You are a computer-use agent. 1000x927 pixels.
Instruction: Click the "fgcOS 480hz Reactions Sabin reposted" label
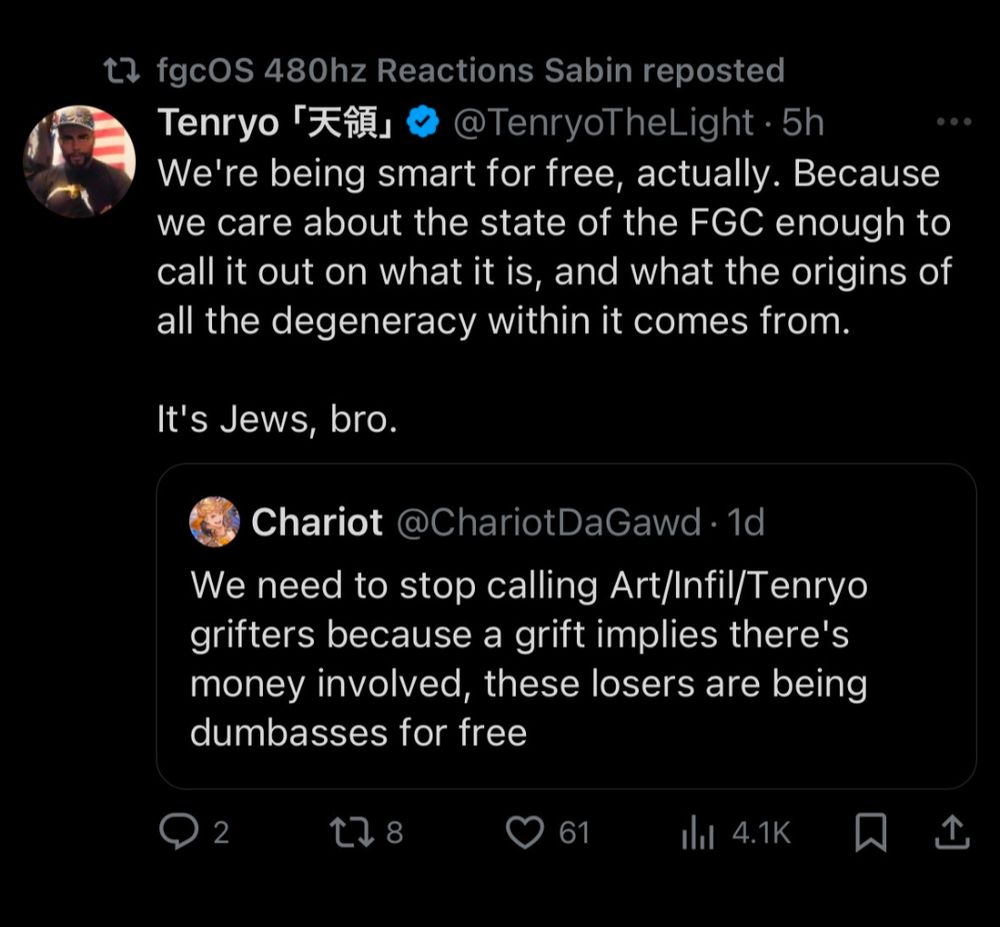pyautogui.click(x=470, y=70)
